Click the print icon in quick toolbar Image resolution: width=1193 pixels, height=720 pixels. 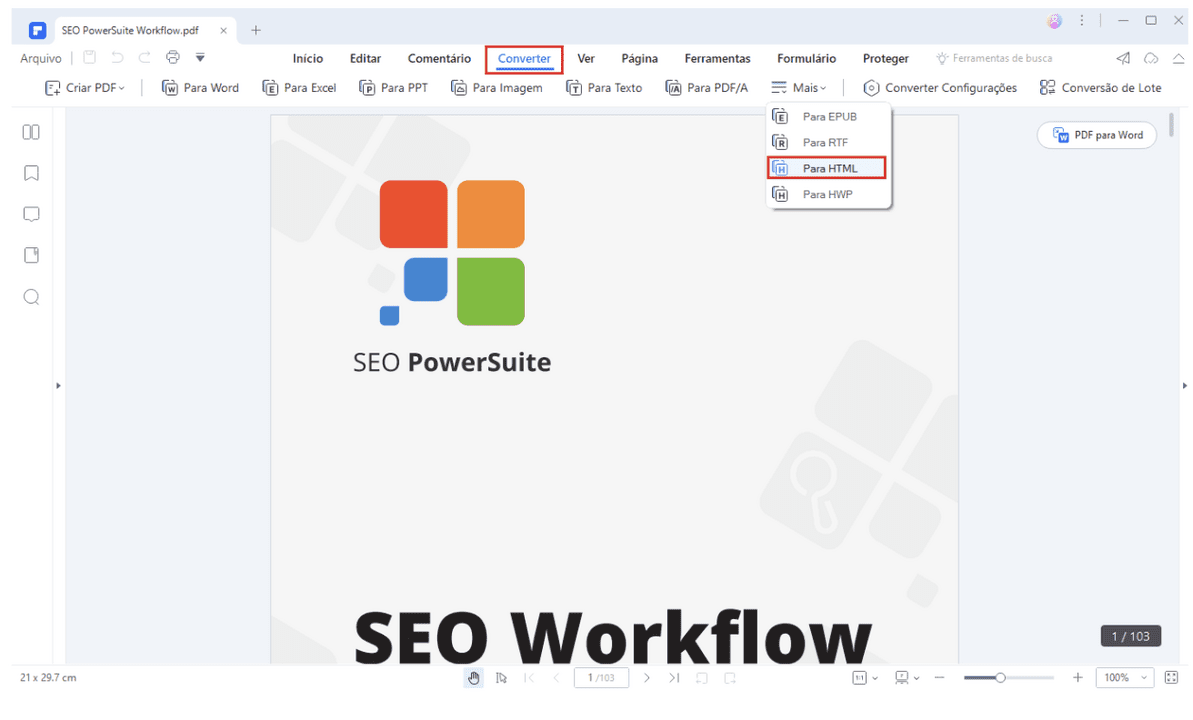[173, 58]
